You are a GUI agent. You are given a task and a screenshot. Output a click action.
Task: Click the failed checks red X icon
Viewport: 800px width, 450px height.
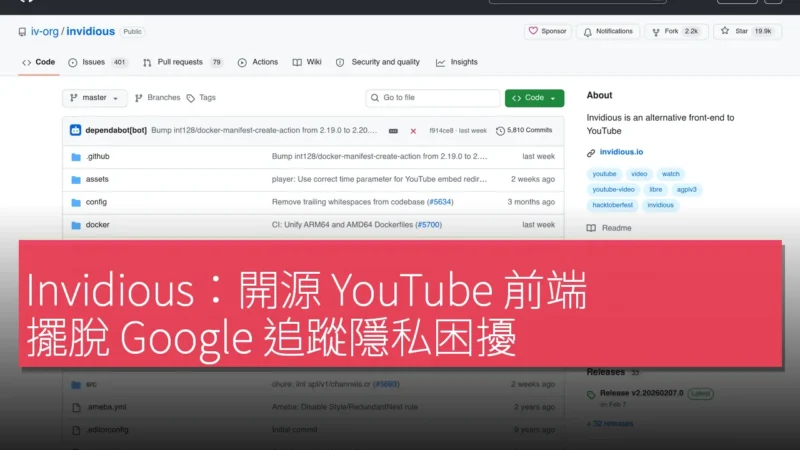tap(413, 131)
